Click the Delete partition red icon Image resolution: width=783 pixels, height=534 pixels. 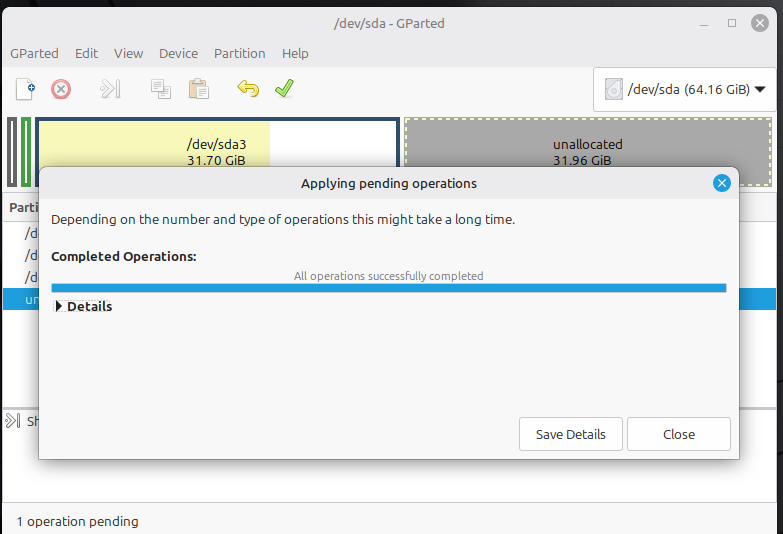pos(61,89)
